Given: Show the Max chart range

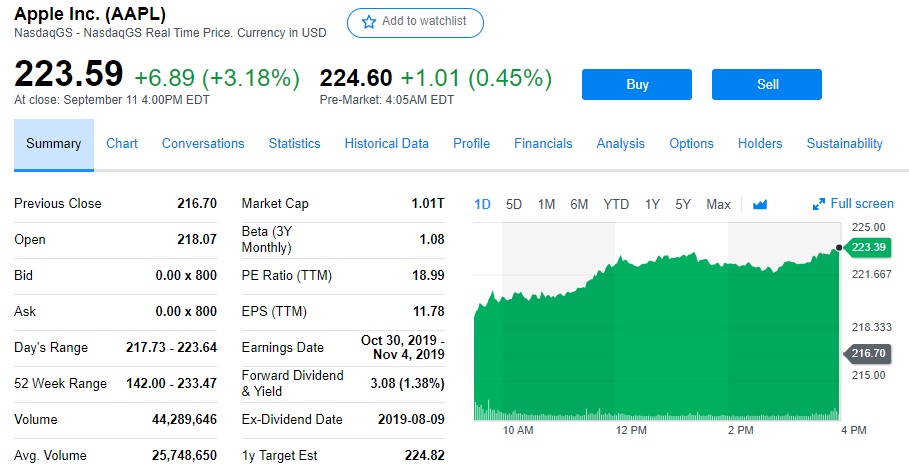Looking at the screenshot, I should click(x=718, y=204).
